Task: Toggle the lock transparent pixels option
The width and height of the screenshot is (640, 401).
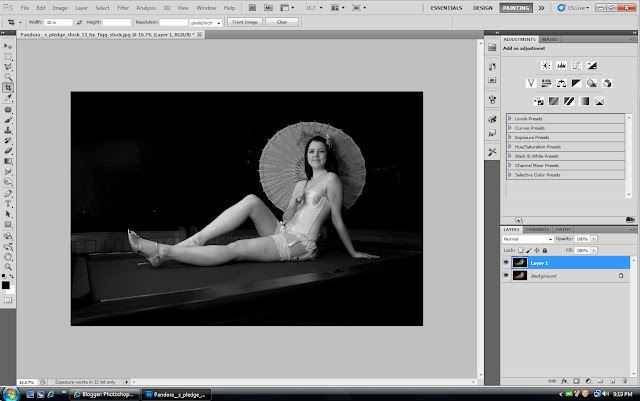Action: [520, 250]
